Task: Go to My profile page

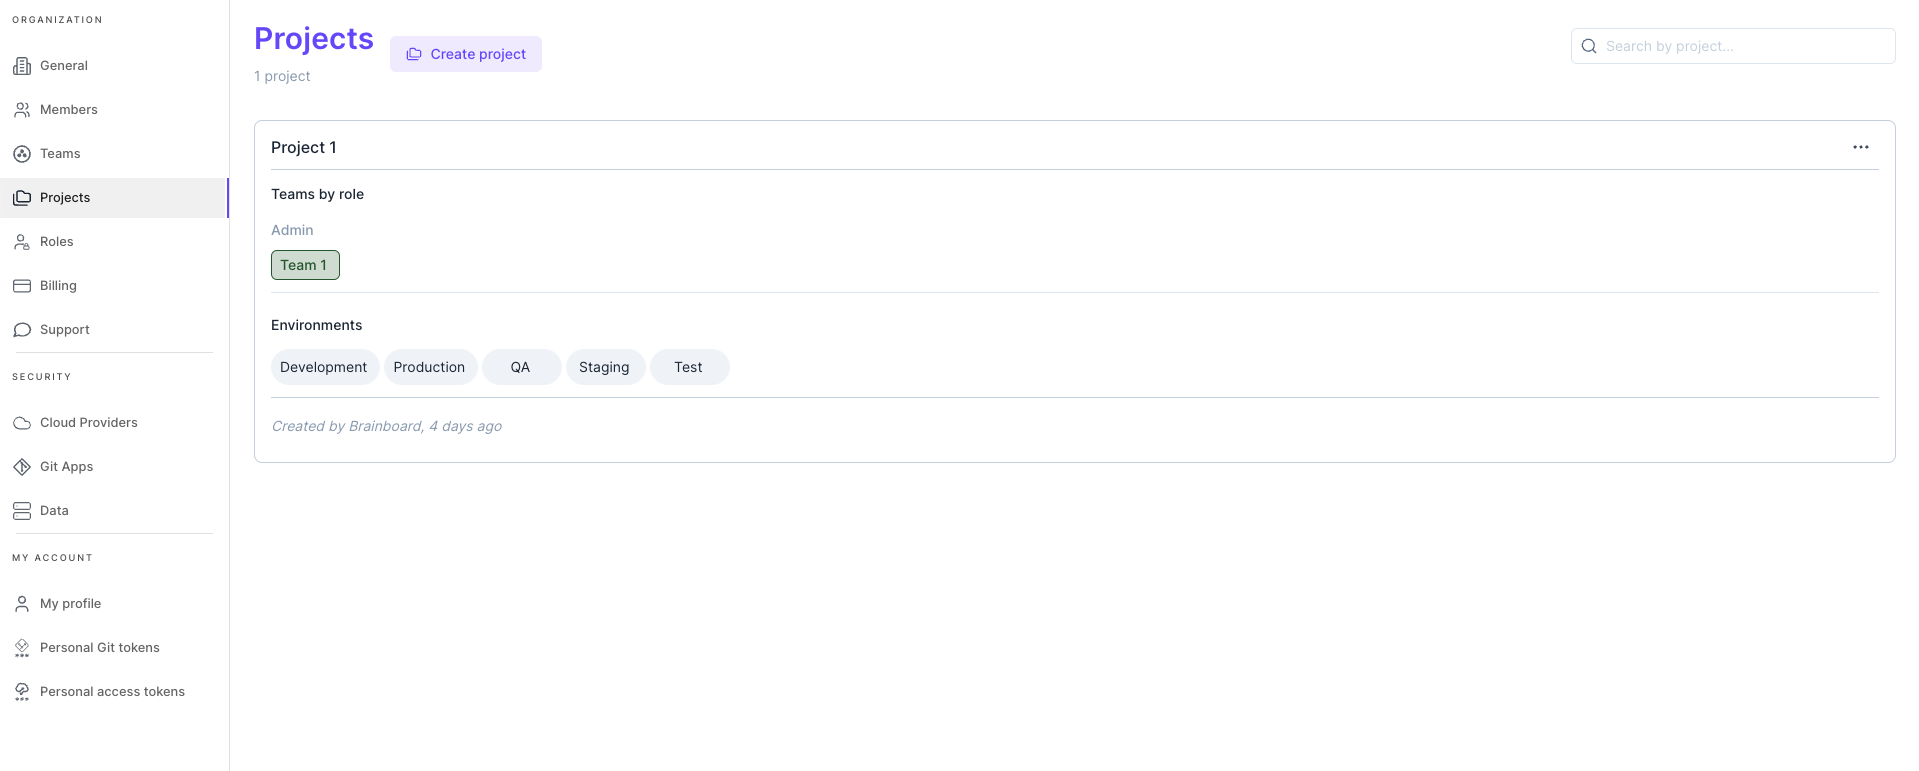Action: (70, 604)
